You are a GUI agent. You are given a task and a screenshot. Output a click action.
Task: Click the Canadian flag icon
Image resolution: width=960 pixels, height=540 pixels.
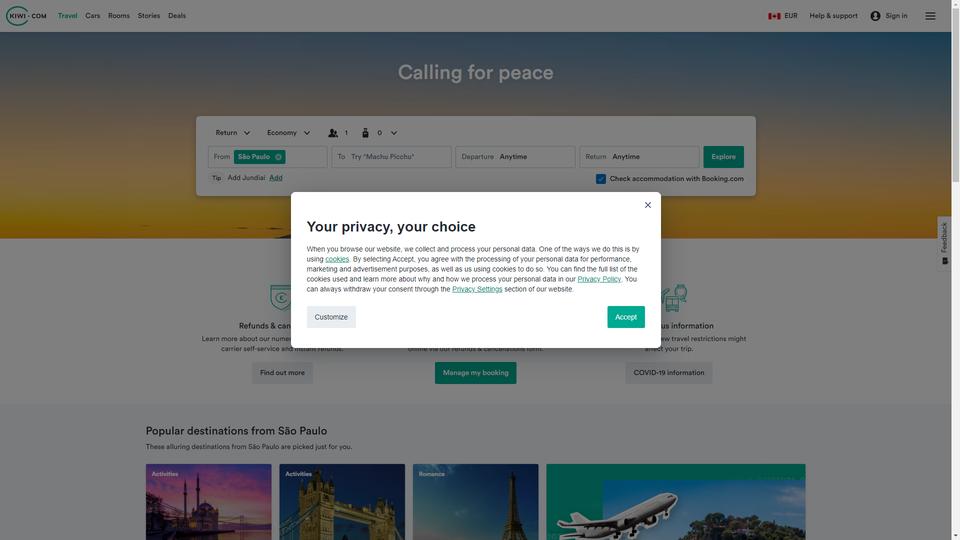774,16
